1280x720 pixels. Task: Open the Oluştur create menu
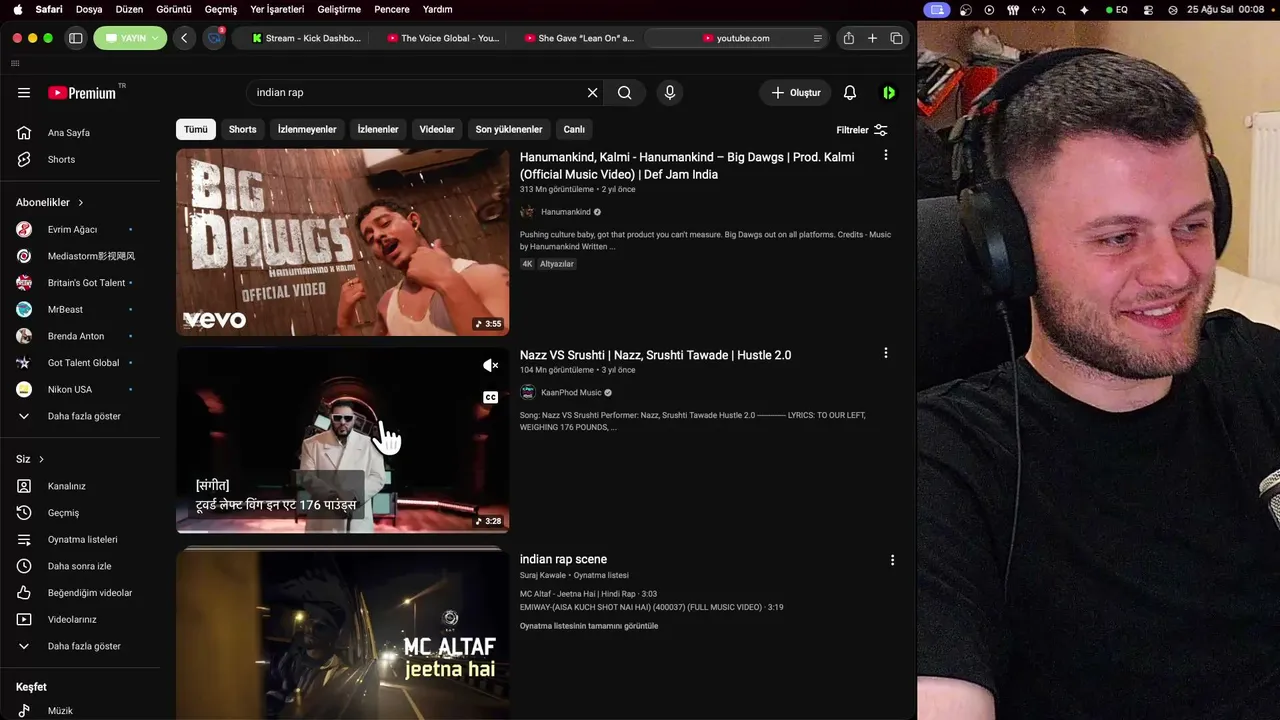pyautogui.click(x=795, y=93)
